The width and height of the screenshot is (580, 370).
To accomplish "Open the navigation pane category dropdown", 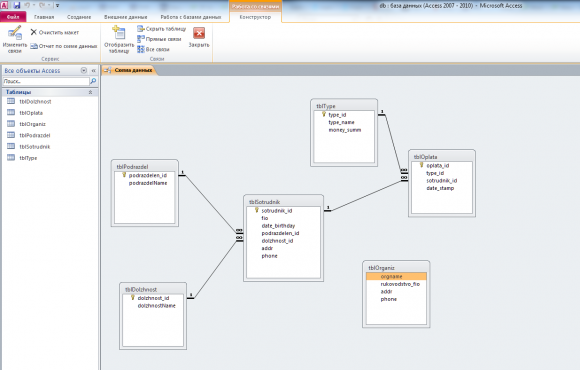I will point(84,70).
